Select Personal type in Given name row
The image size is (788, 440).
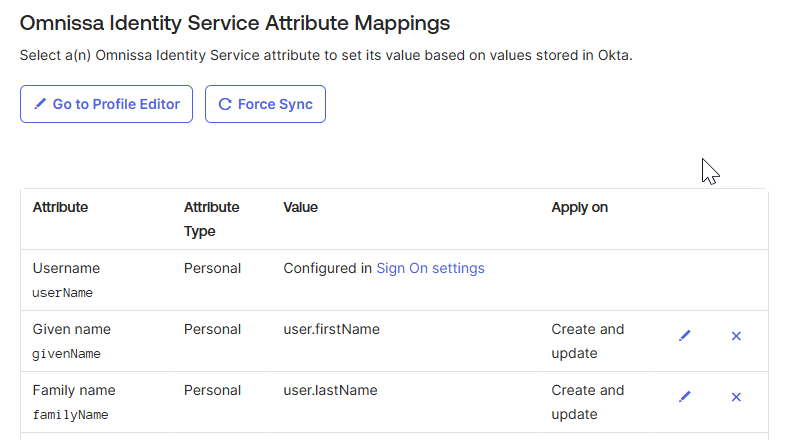[x=213, y=329]
